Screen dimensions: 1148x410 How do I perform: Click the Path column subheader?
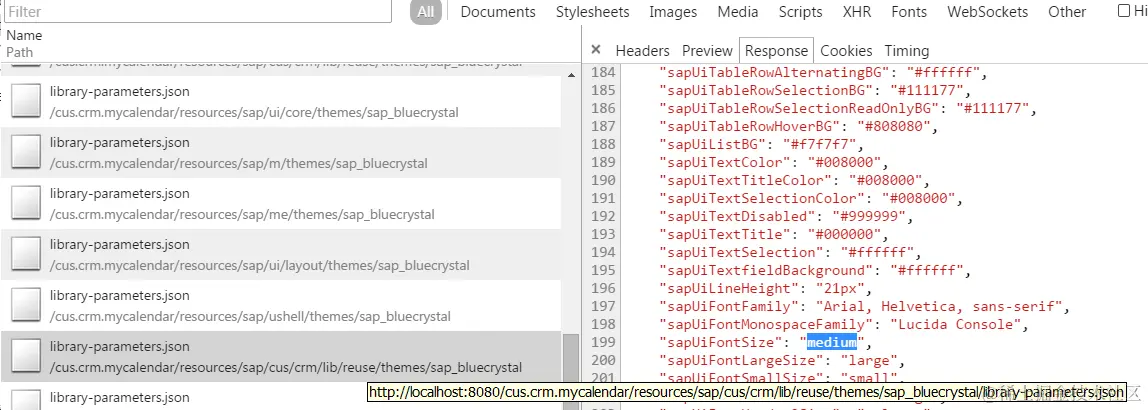20,52
